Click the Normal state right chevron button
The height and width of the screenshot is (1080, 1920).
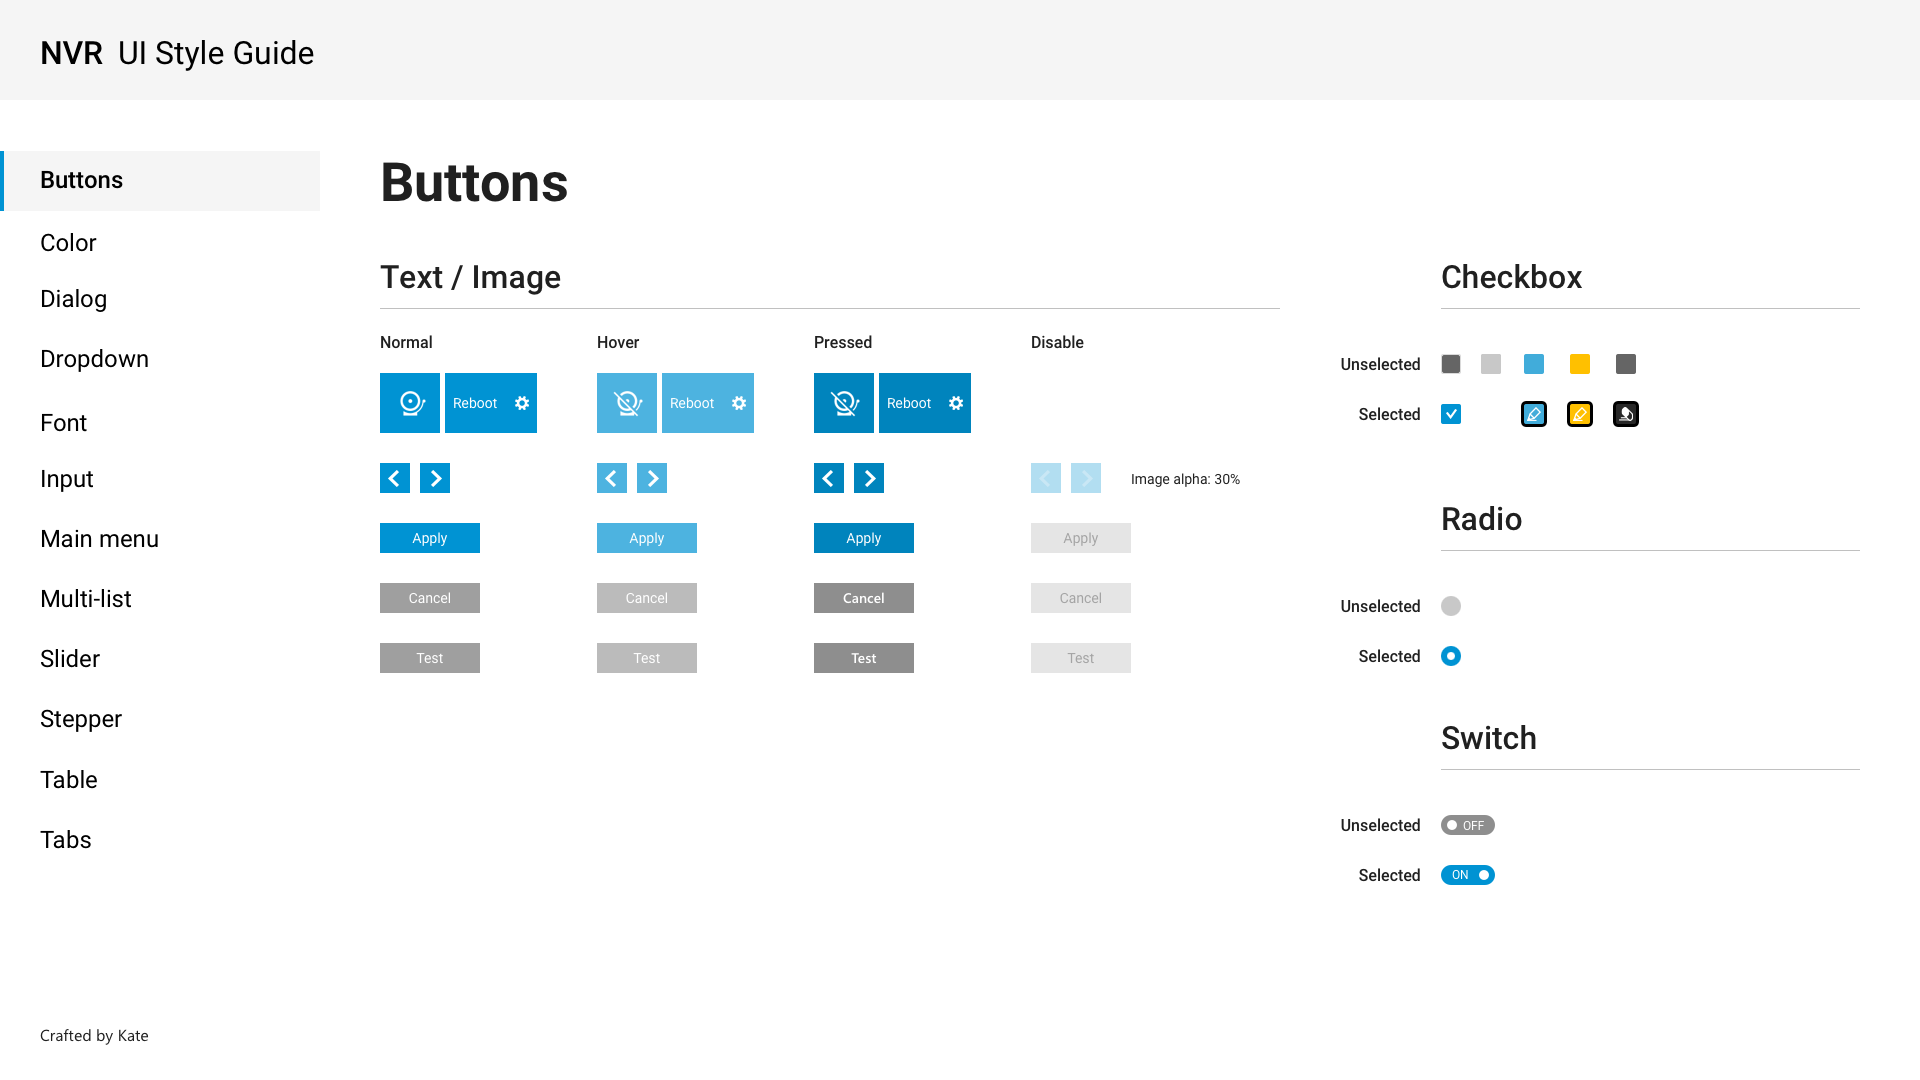tap(435, 478)
